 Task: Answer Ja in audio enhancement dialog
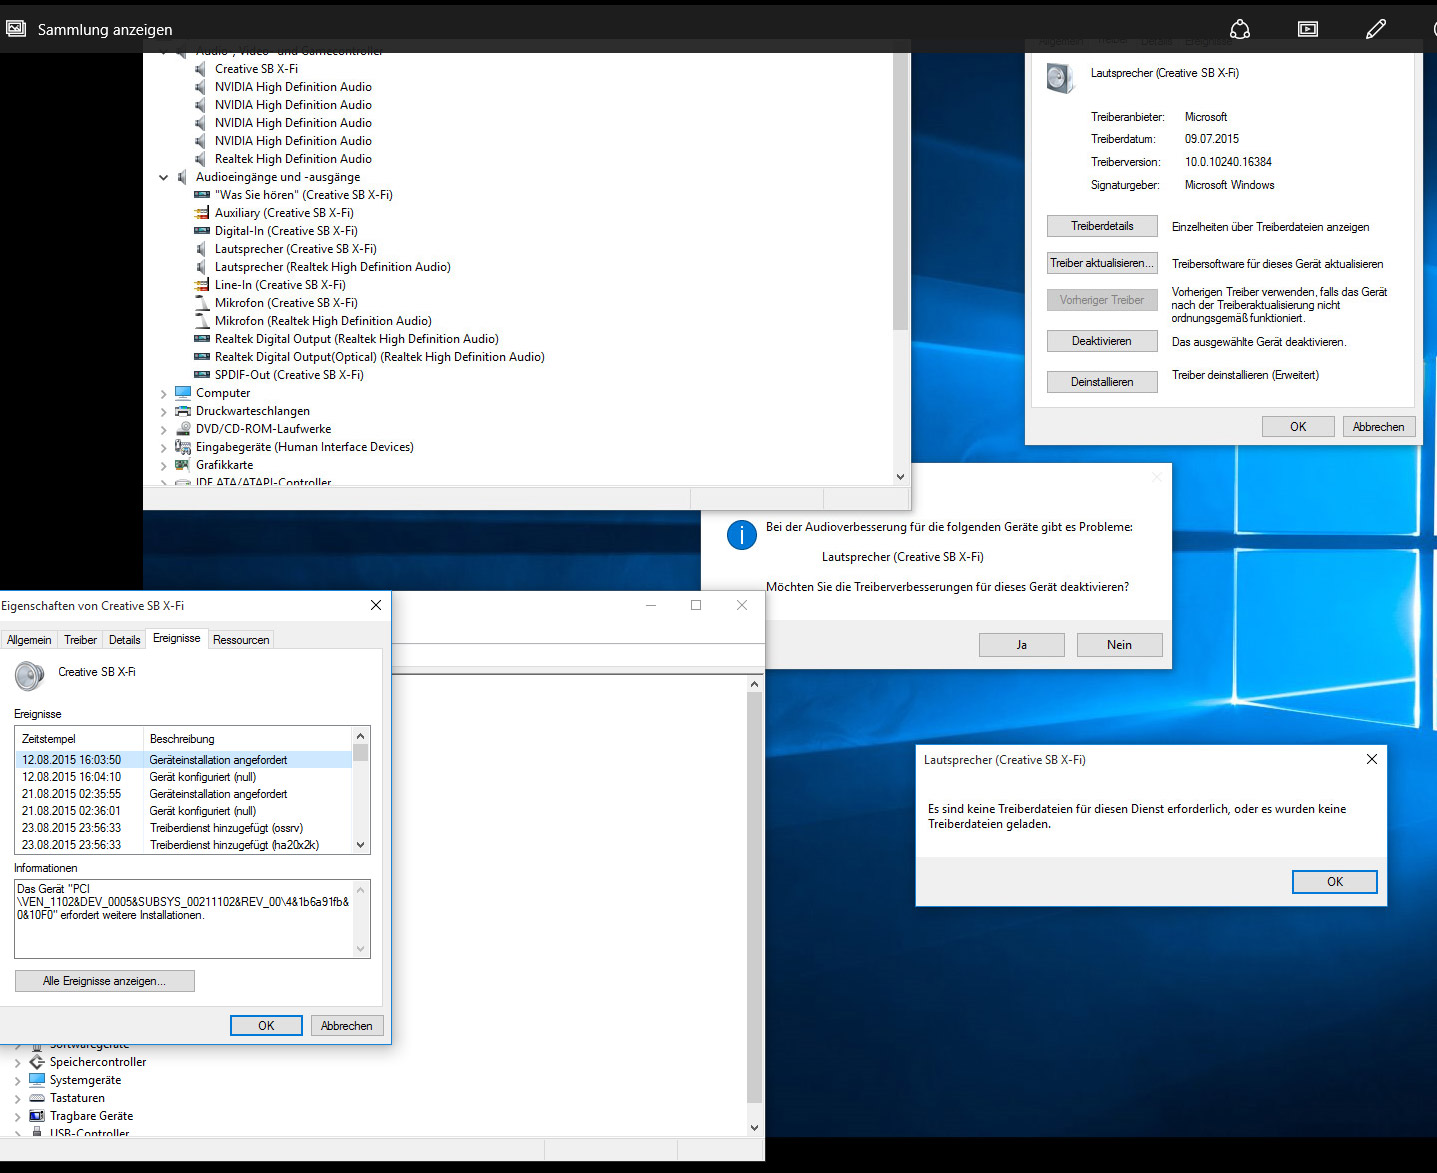pos(1021,645)
